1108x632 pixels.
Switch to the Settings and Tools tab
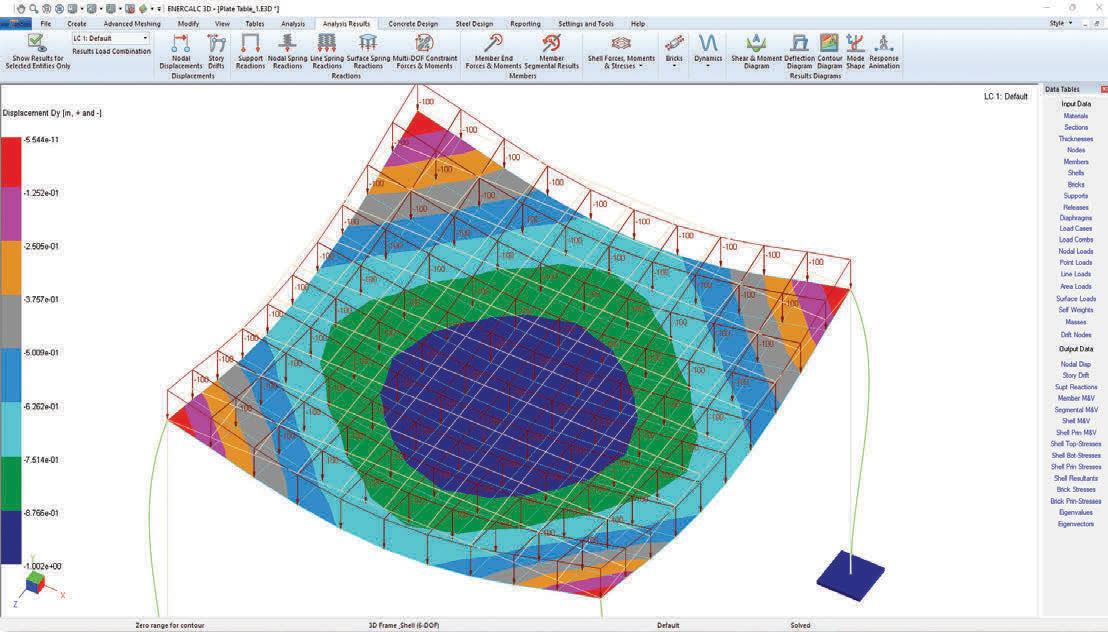click(x=586, y=24)
